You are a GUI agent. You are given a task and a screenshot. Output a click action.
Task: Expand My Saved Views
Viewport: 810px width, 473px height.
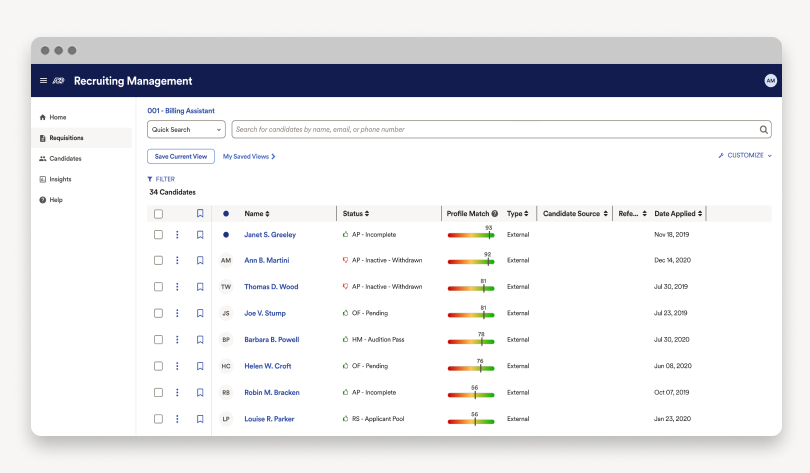(249, 156)
